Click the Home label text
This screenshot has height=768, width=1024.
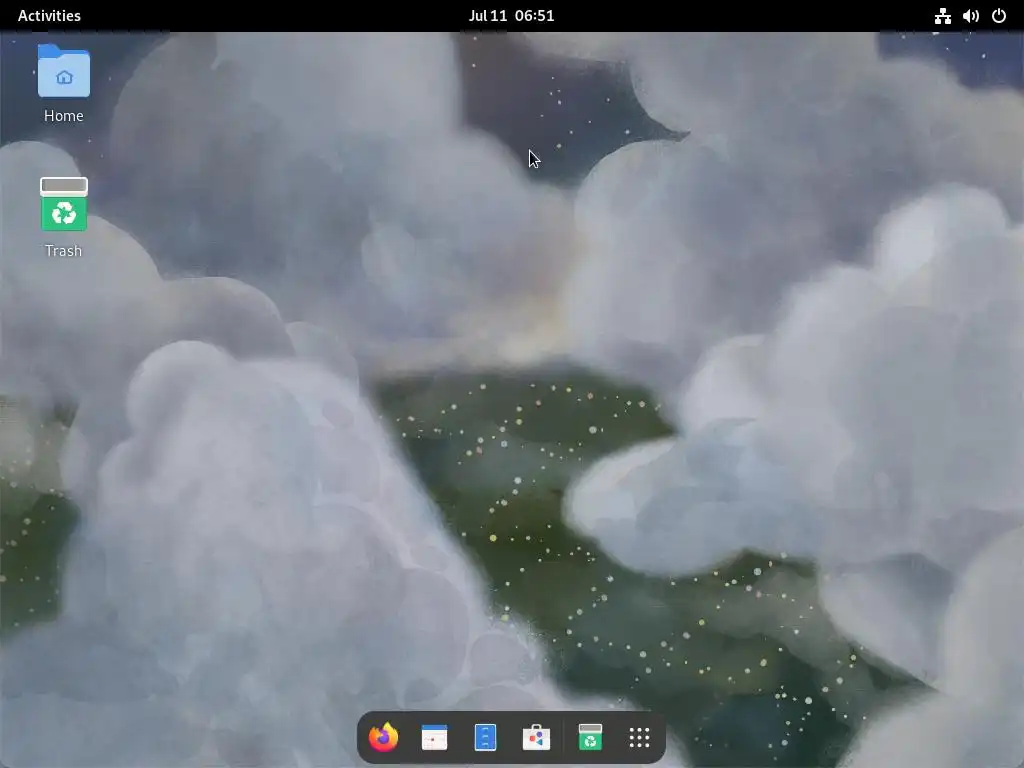point(63,116)
